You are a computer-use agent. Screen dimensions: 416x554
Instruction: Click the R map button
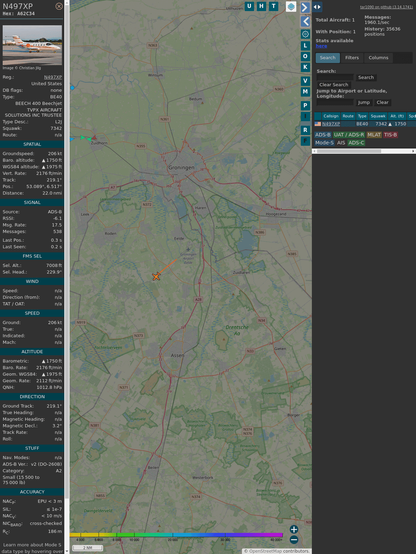[305, 130]
